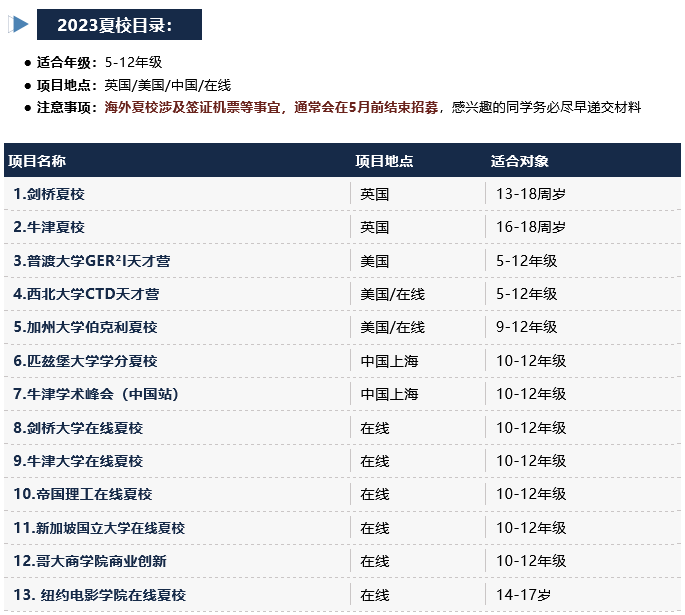Click the 14-17岁 age cell

523,595
